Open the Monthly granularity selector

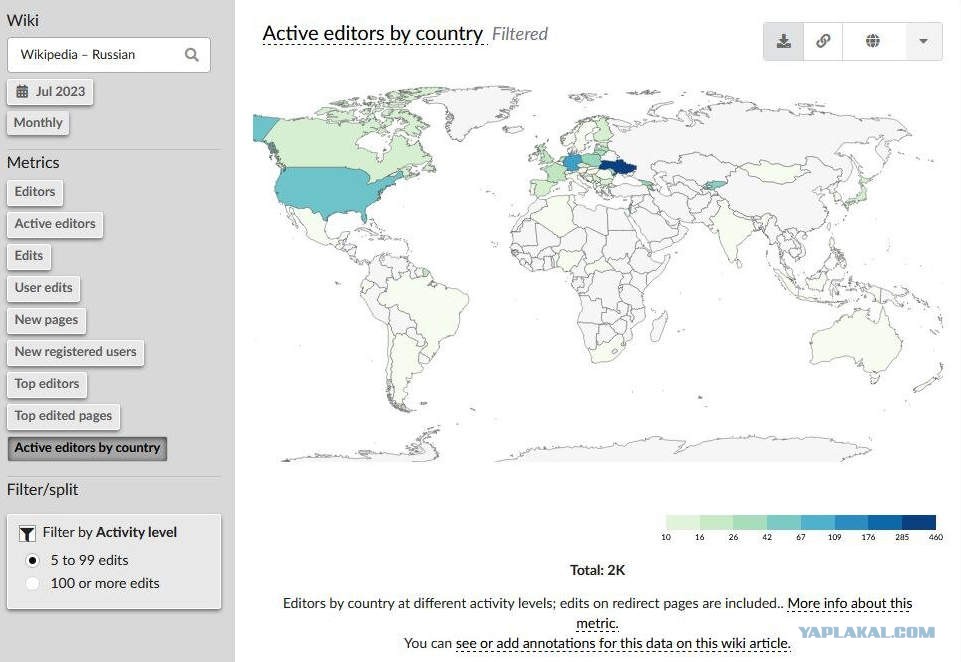click(x=38, y=123)
